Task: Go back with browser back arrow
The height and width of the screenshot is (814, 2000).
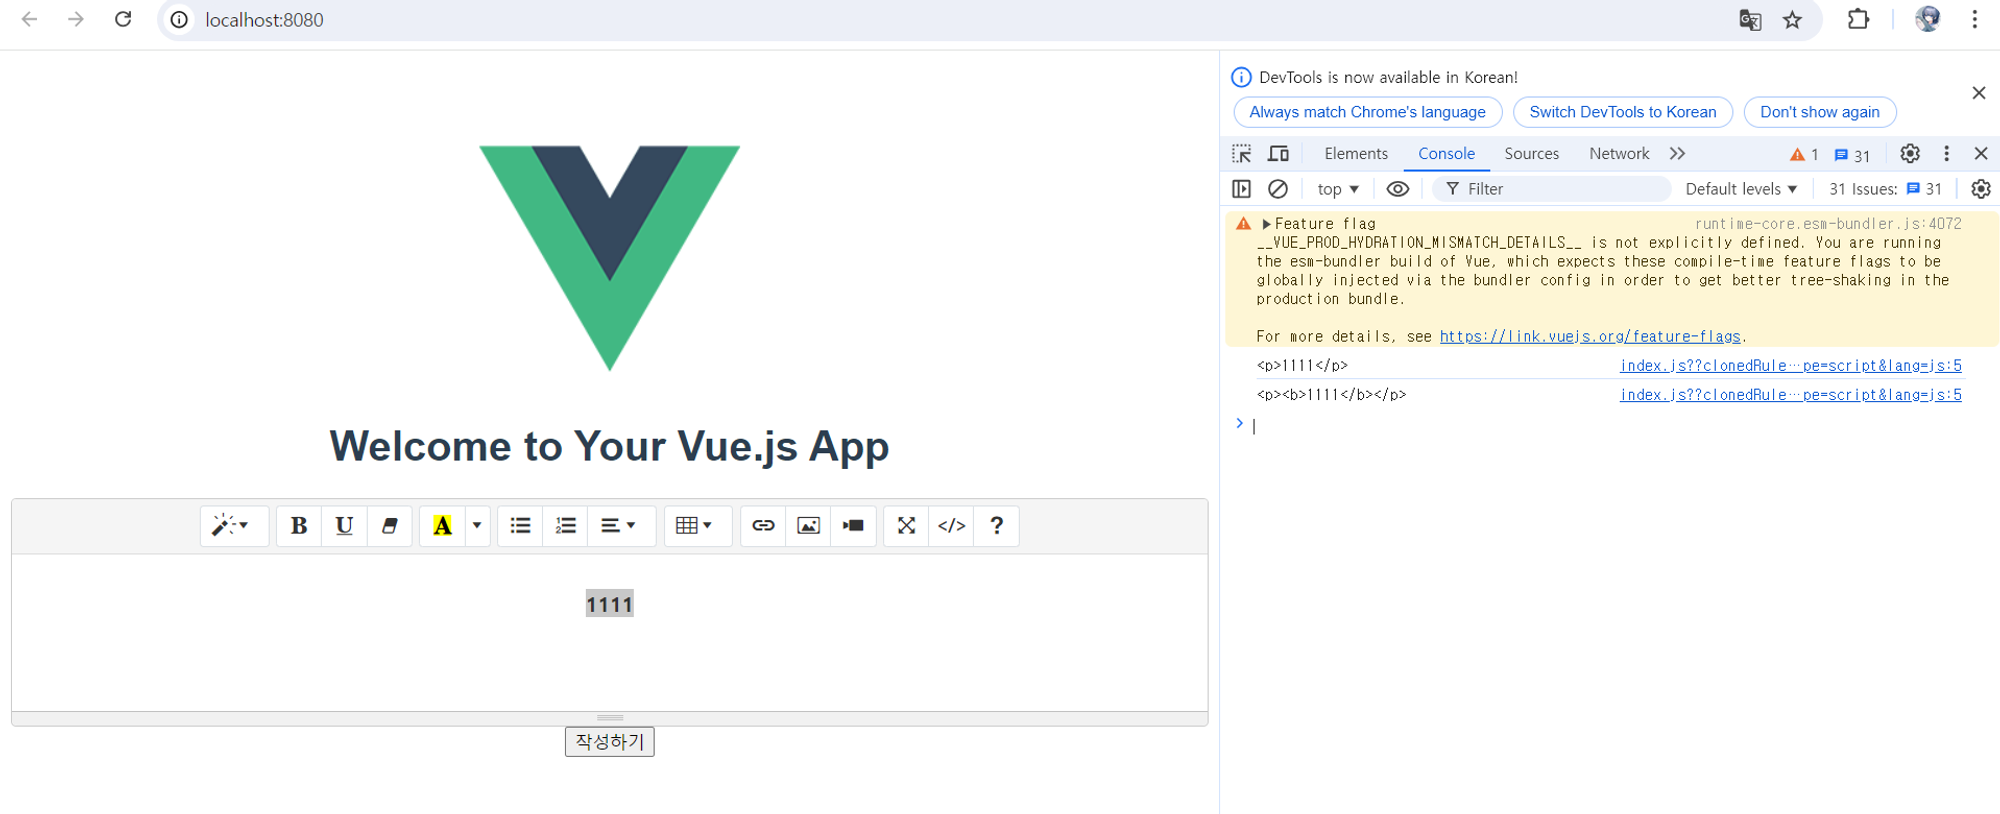Action: click(x=30, y=19)
